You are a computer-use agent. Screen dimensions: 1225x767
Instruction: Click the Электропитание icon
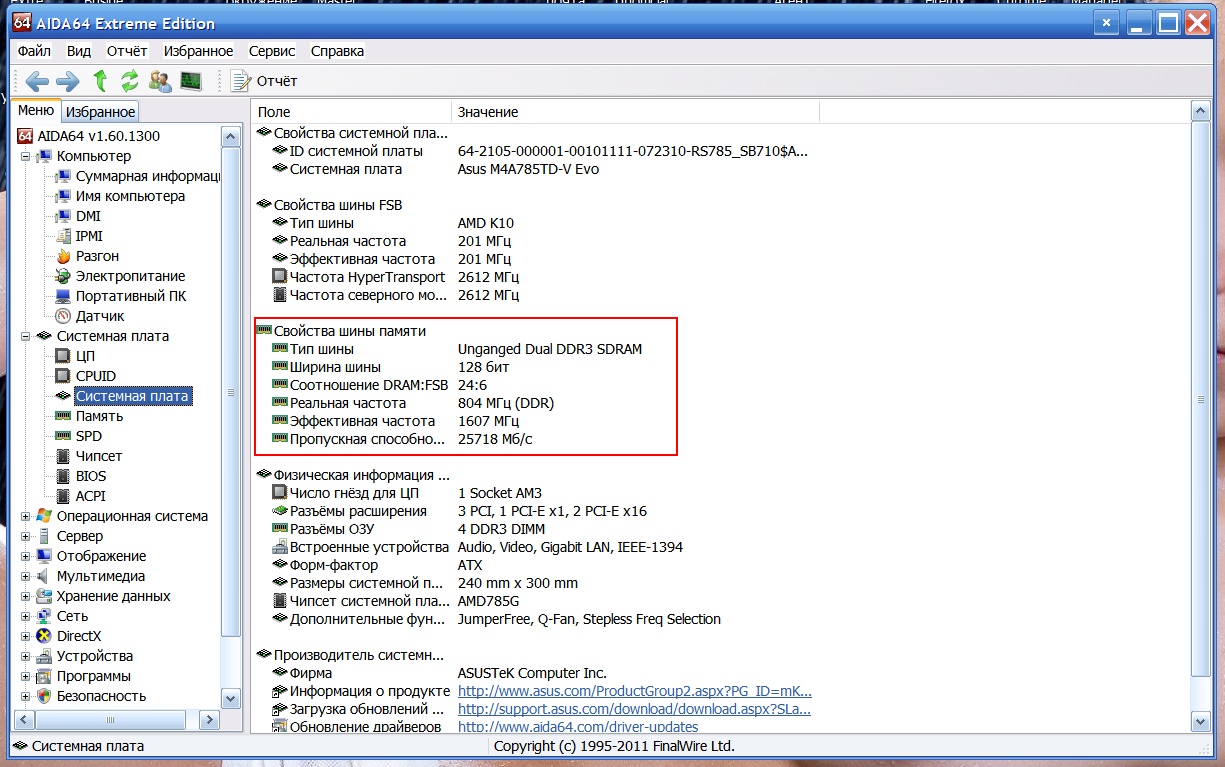click(x=63, y=276)
